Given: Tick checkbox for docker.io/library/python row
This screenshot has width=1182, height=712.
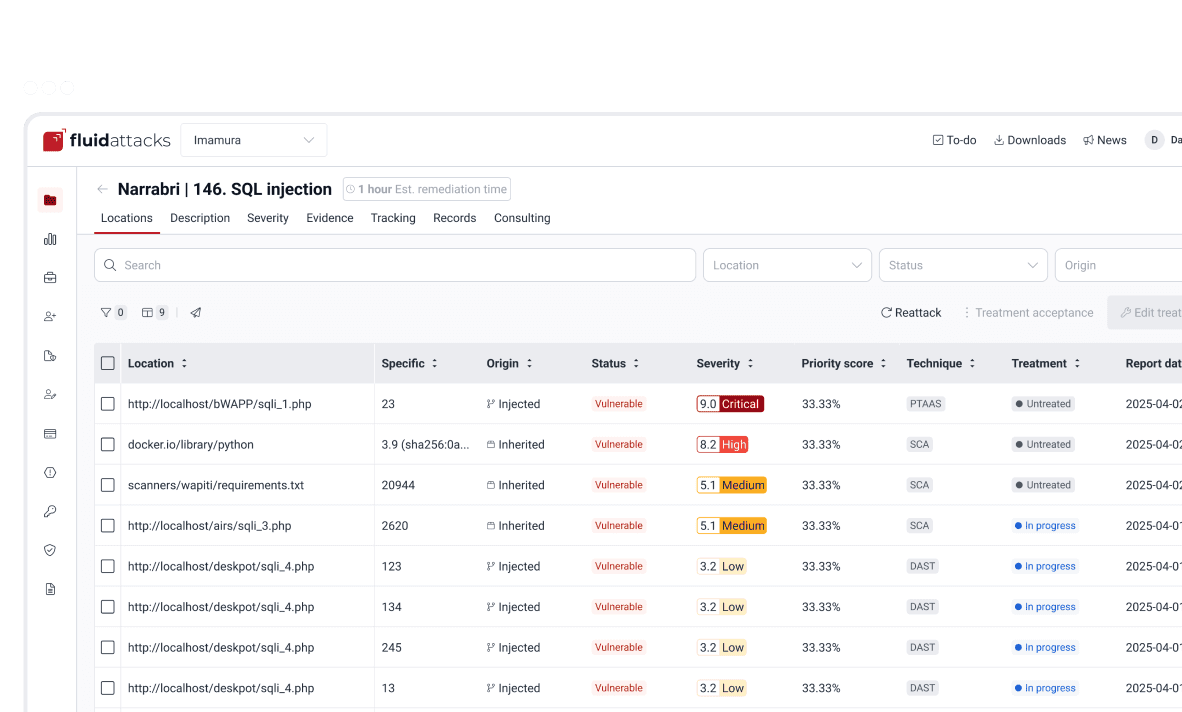Looking at the screenshot, I should (108, 445).
